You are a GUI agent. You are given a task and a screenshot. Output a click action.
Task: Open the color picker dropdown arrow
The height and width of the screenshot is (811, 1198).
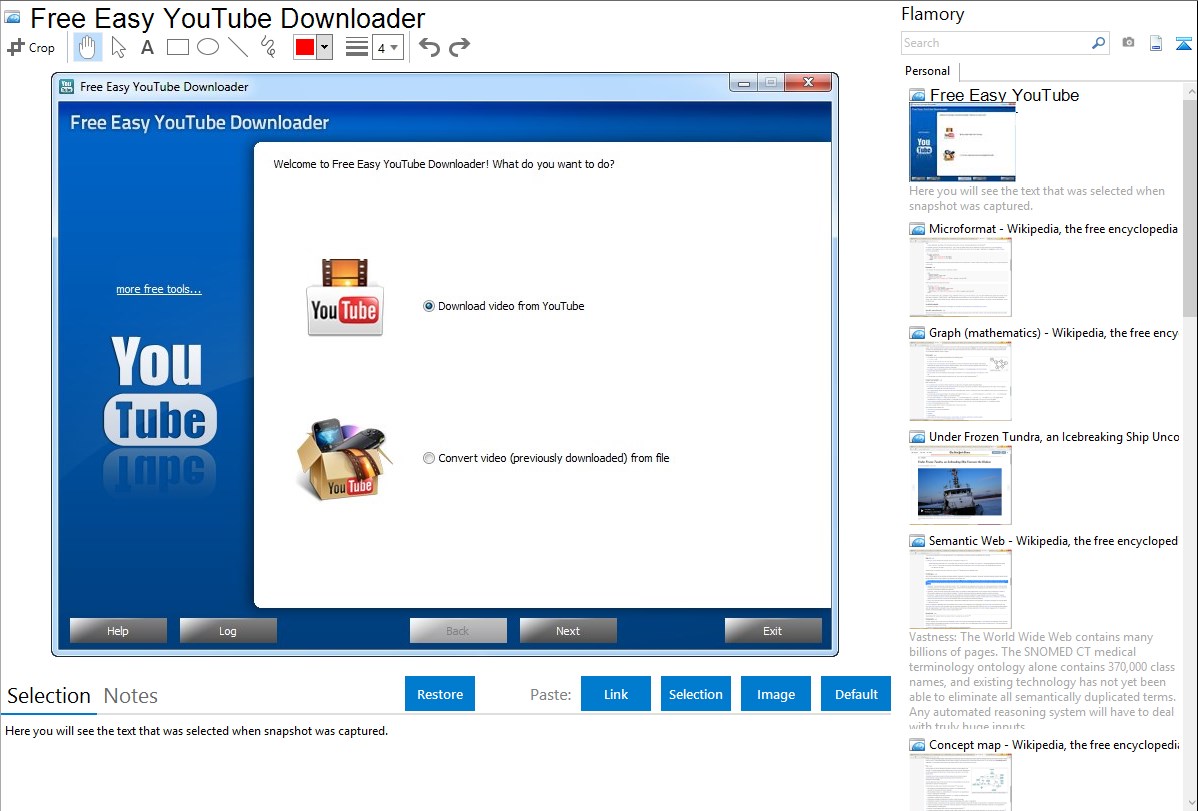coord(325,47)
